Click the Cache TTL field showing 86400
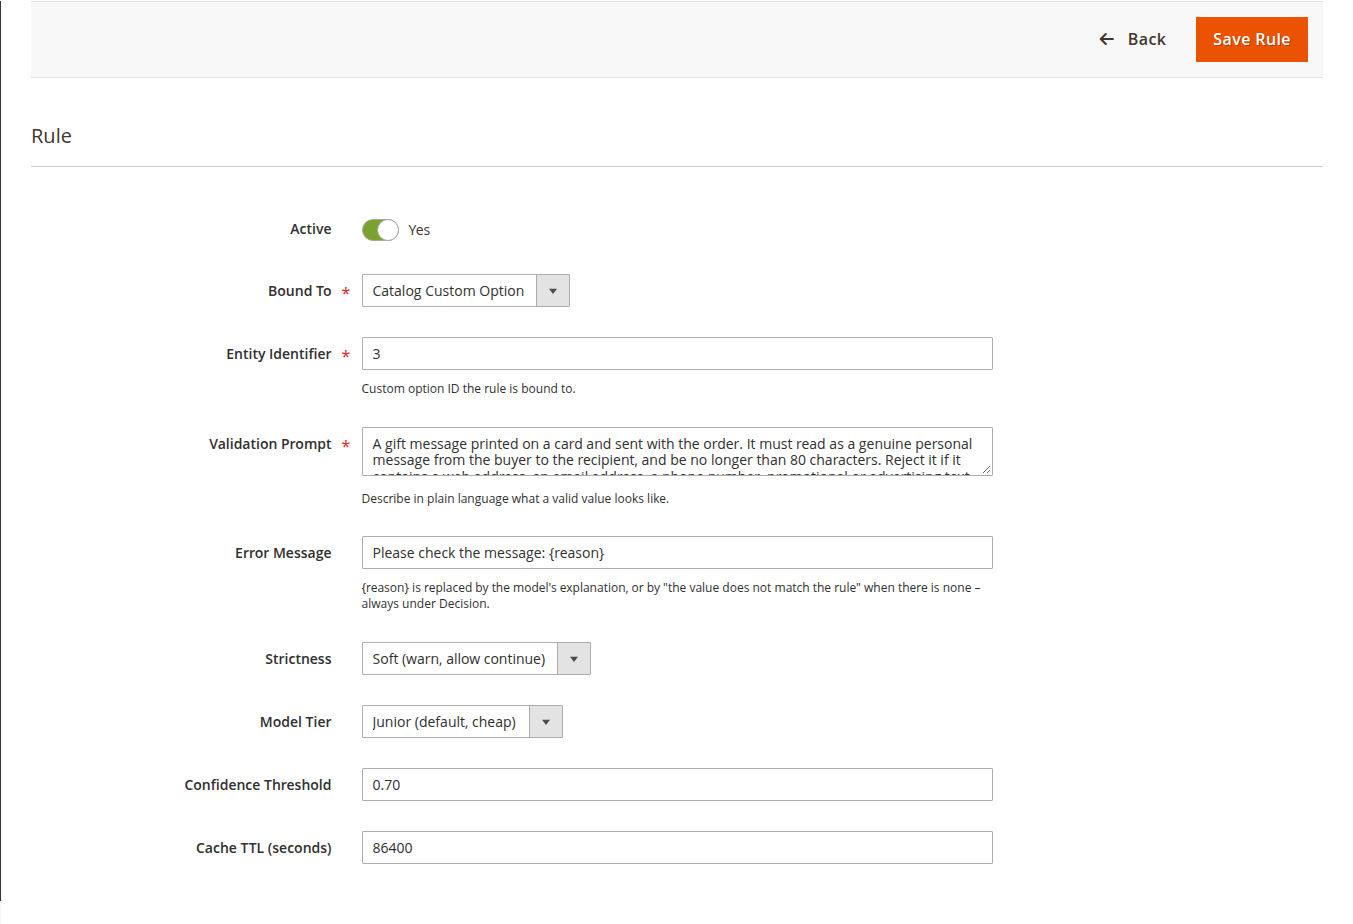Image resolution: width=1353 pixels, height=924 pixels. click(x=677, y=848)
